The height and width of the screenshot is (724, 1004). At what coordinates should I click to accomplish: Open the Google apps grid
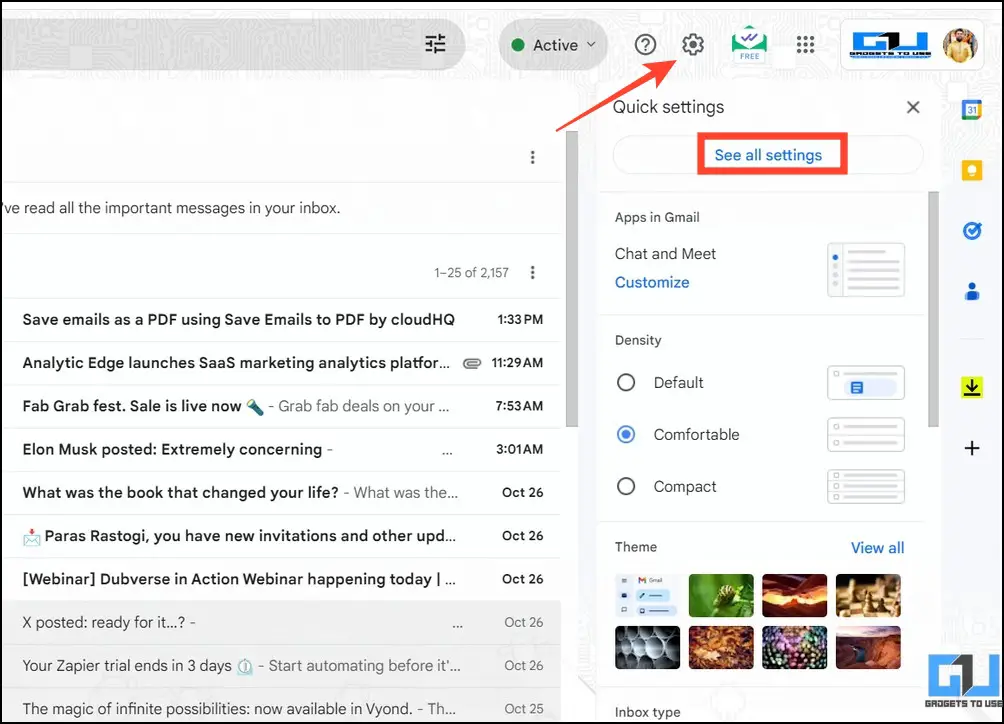point(805,44)
